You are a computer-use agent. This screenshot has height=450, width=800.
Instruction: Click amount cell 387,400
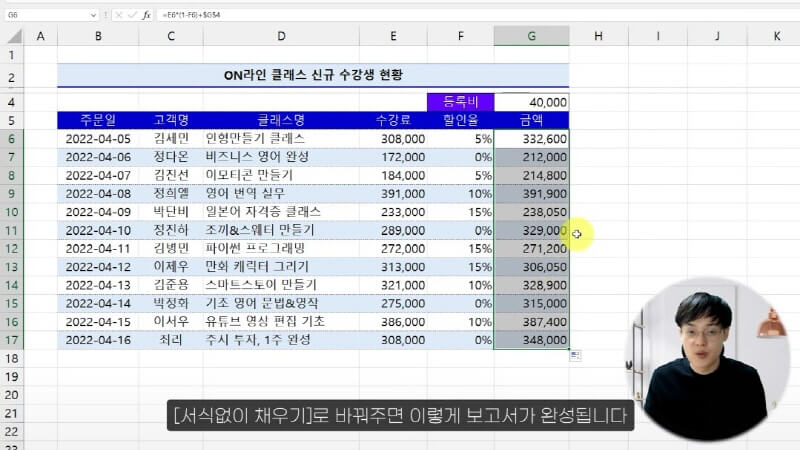[532, 322]
